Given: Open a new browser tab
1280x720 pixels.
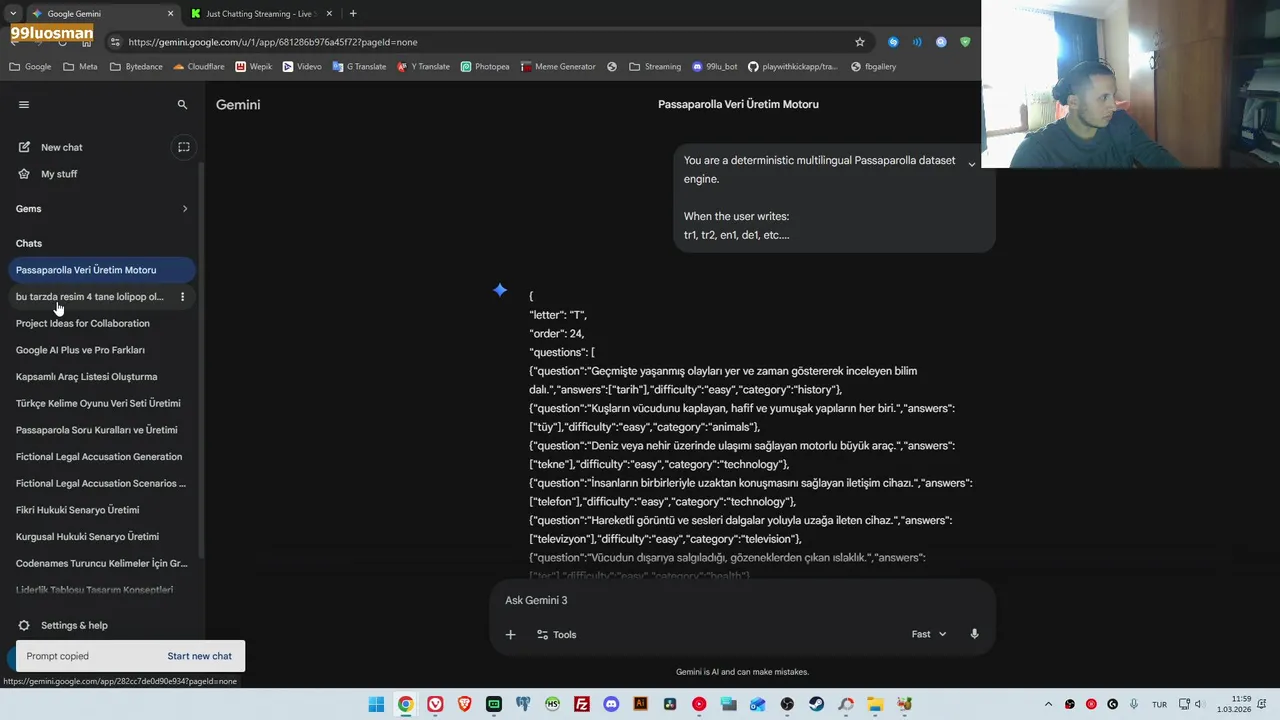Looking at the screenshot, I should click(353, 14).
